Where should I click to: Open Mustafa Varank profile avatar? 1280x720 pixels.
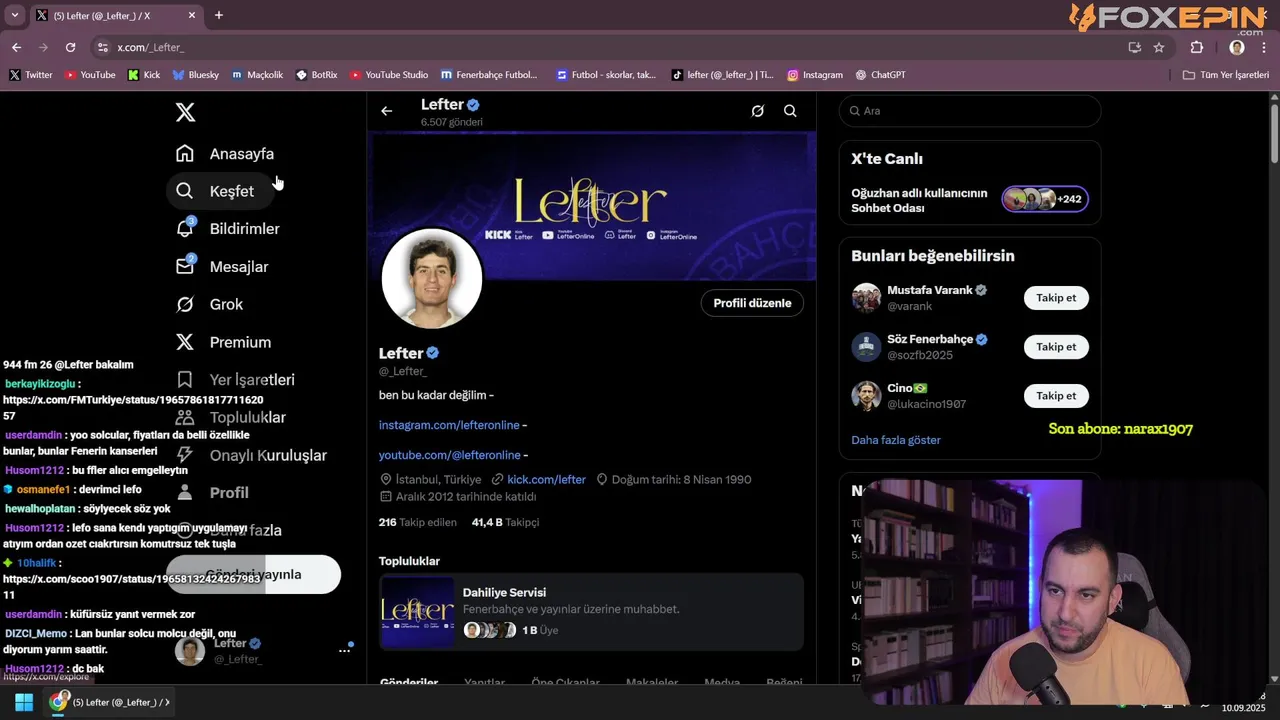coord(866,298)
